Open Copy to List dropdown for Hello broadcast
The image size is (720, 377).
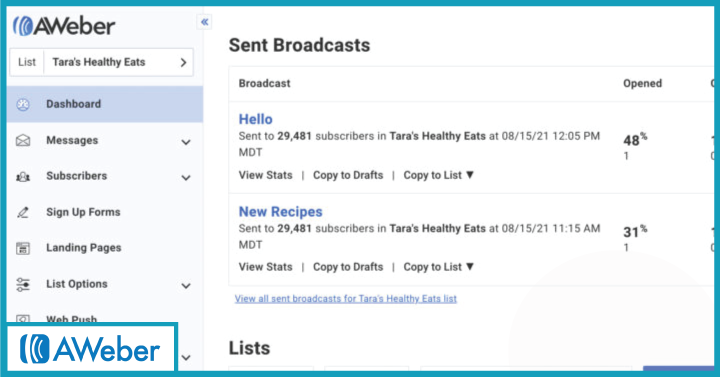click(x=439, y=175)
